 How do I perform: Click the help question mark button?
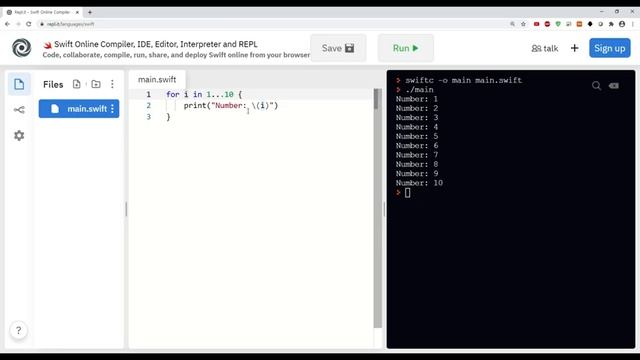click(18, 330)
